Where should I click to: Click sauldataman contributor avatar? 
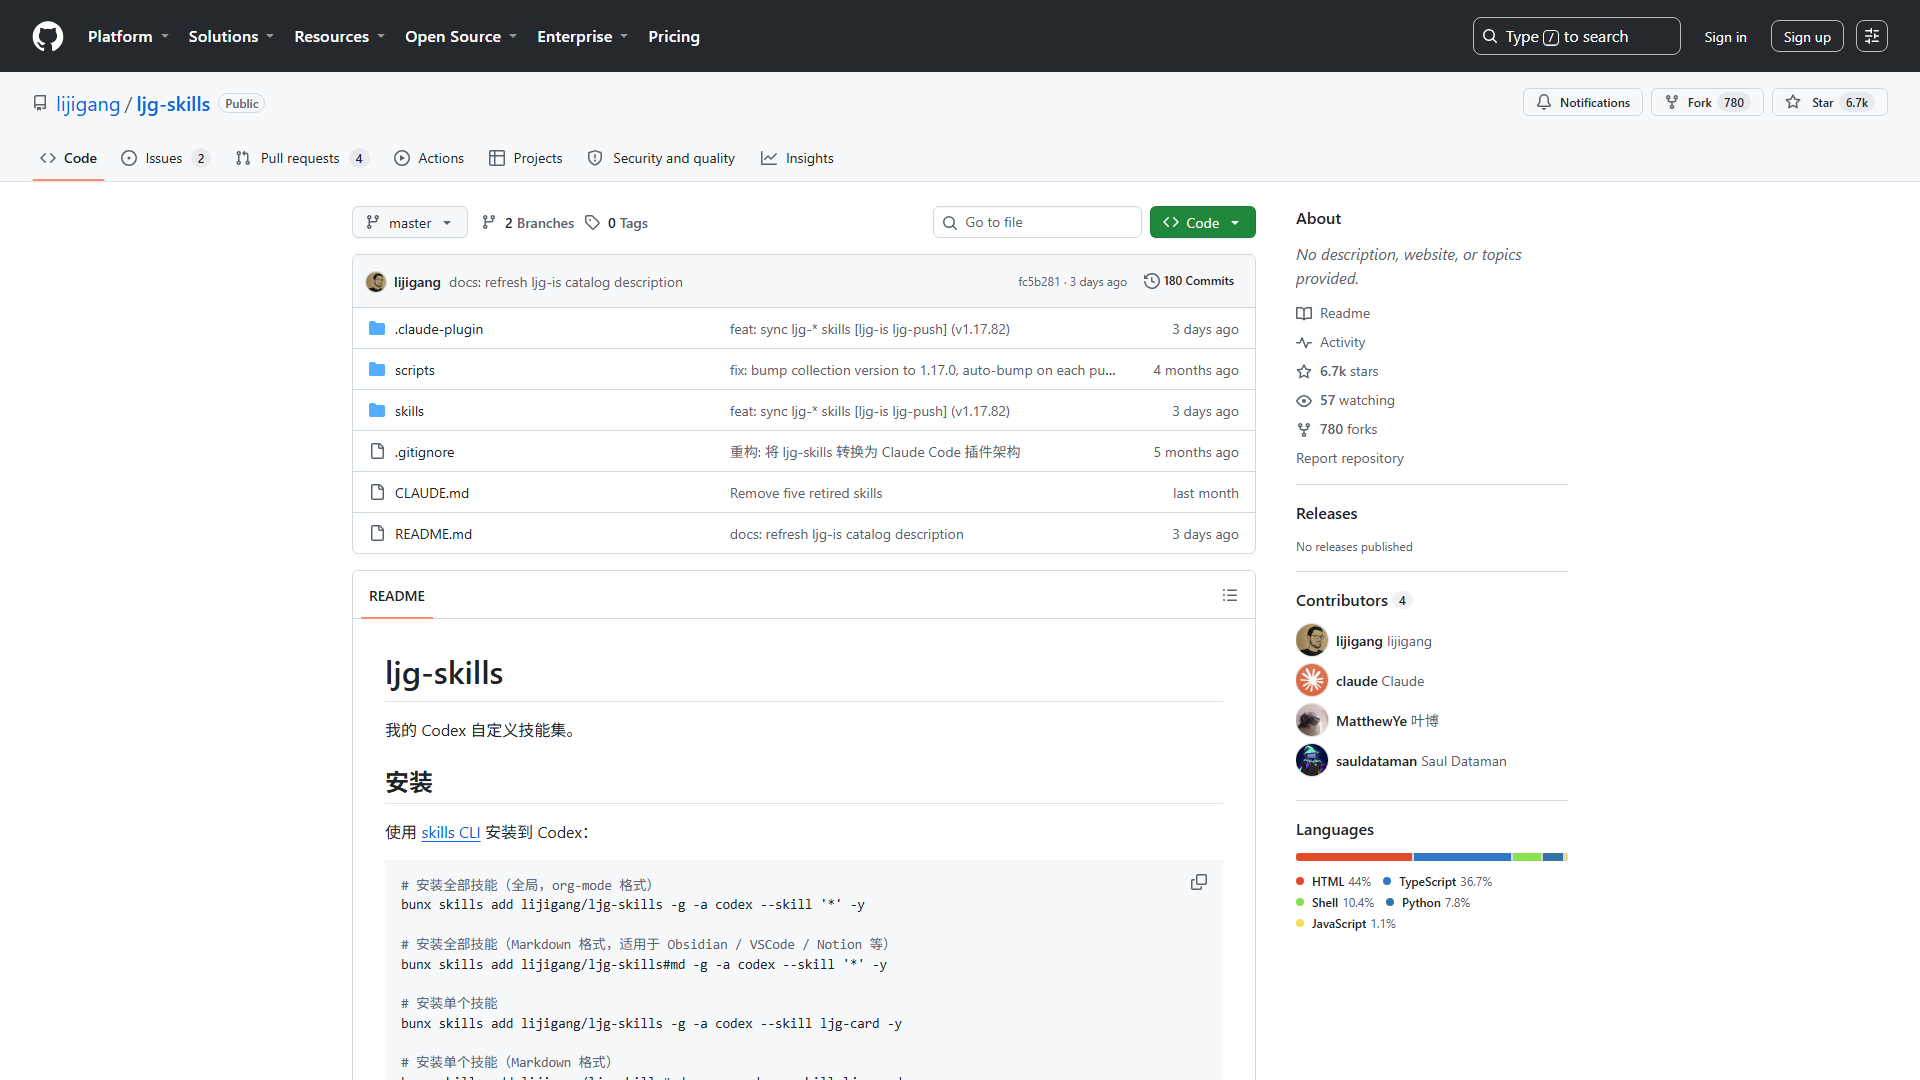[x=1312, y=761]
